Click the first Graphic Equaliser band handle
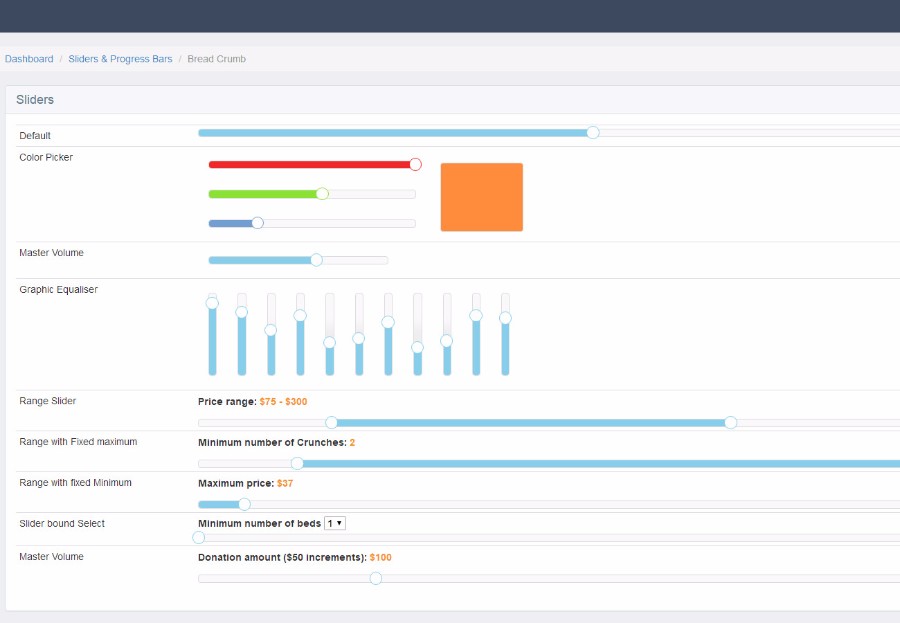900x623 pixels. pyautogui.click(x=212, y=303)
